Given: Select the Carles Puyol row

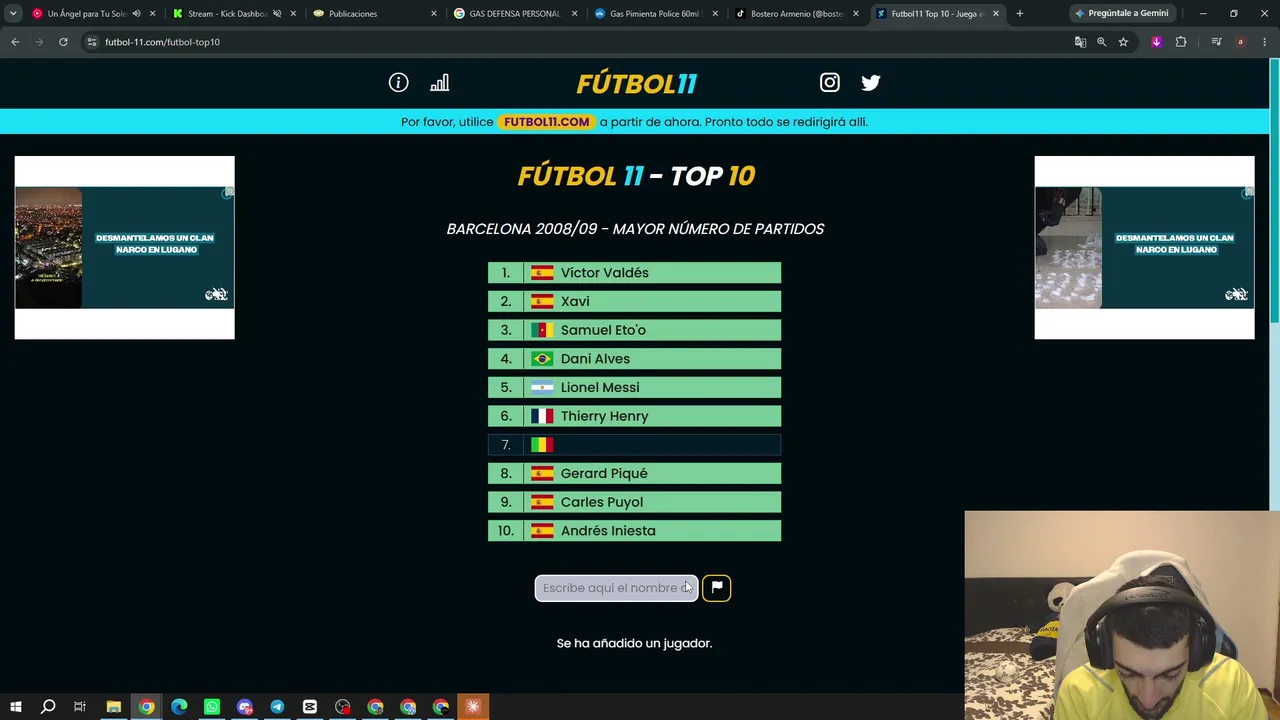Looking at the screenshot, I should coord(634,502).
